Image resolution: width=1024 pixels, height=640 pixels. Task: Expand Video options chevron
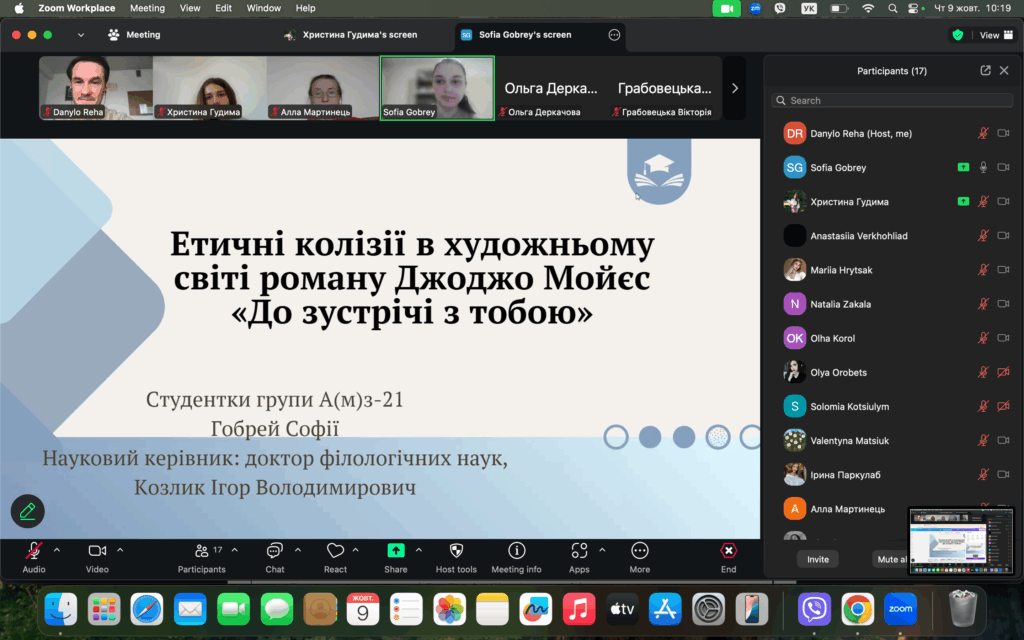click(x=120, y=550)
